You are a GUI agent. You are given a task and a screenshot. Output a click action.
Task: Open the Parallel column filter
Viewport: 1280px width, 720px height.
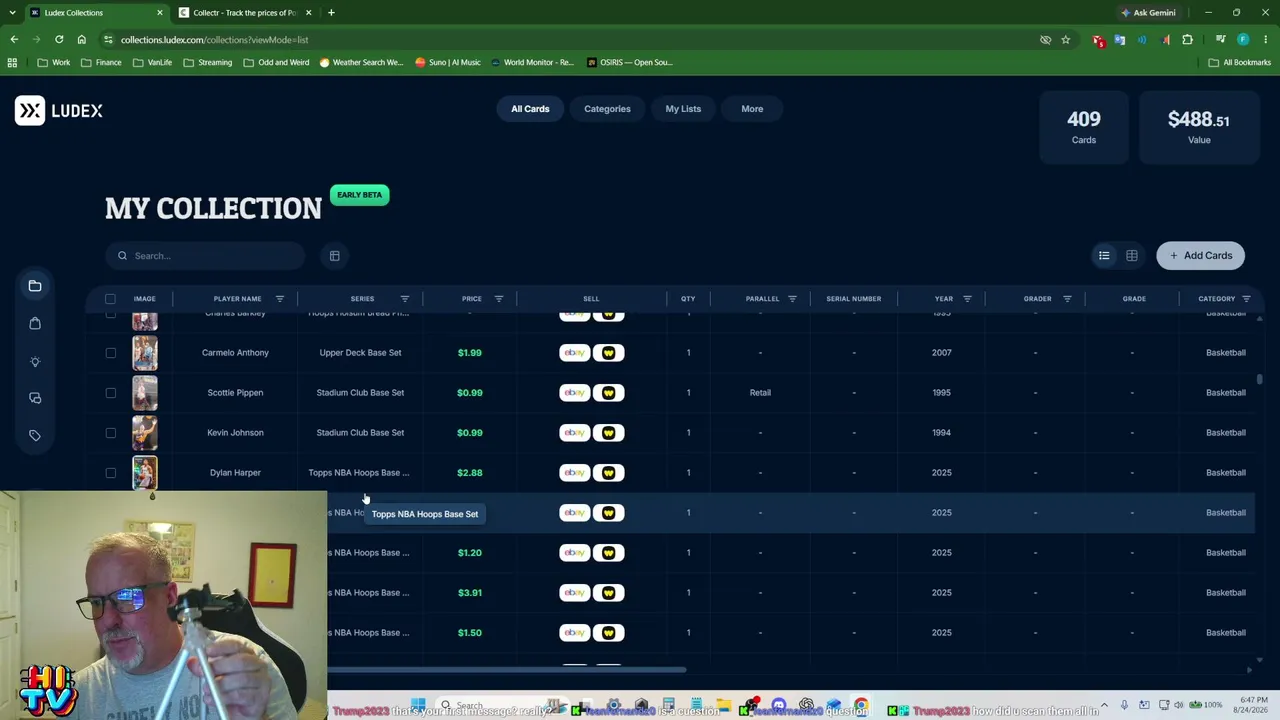pos(792,299)
